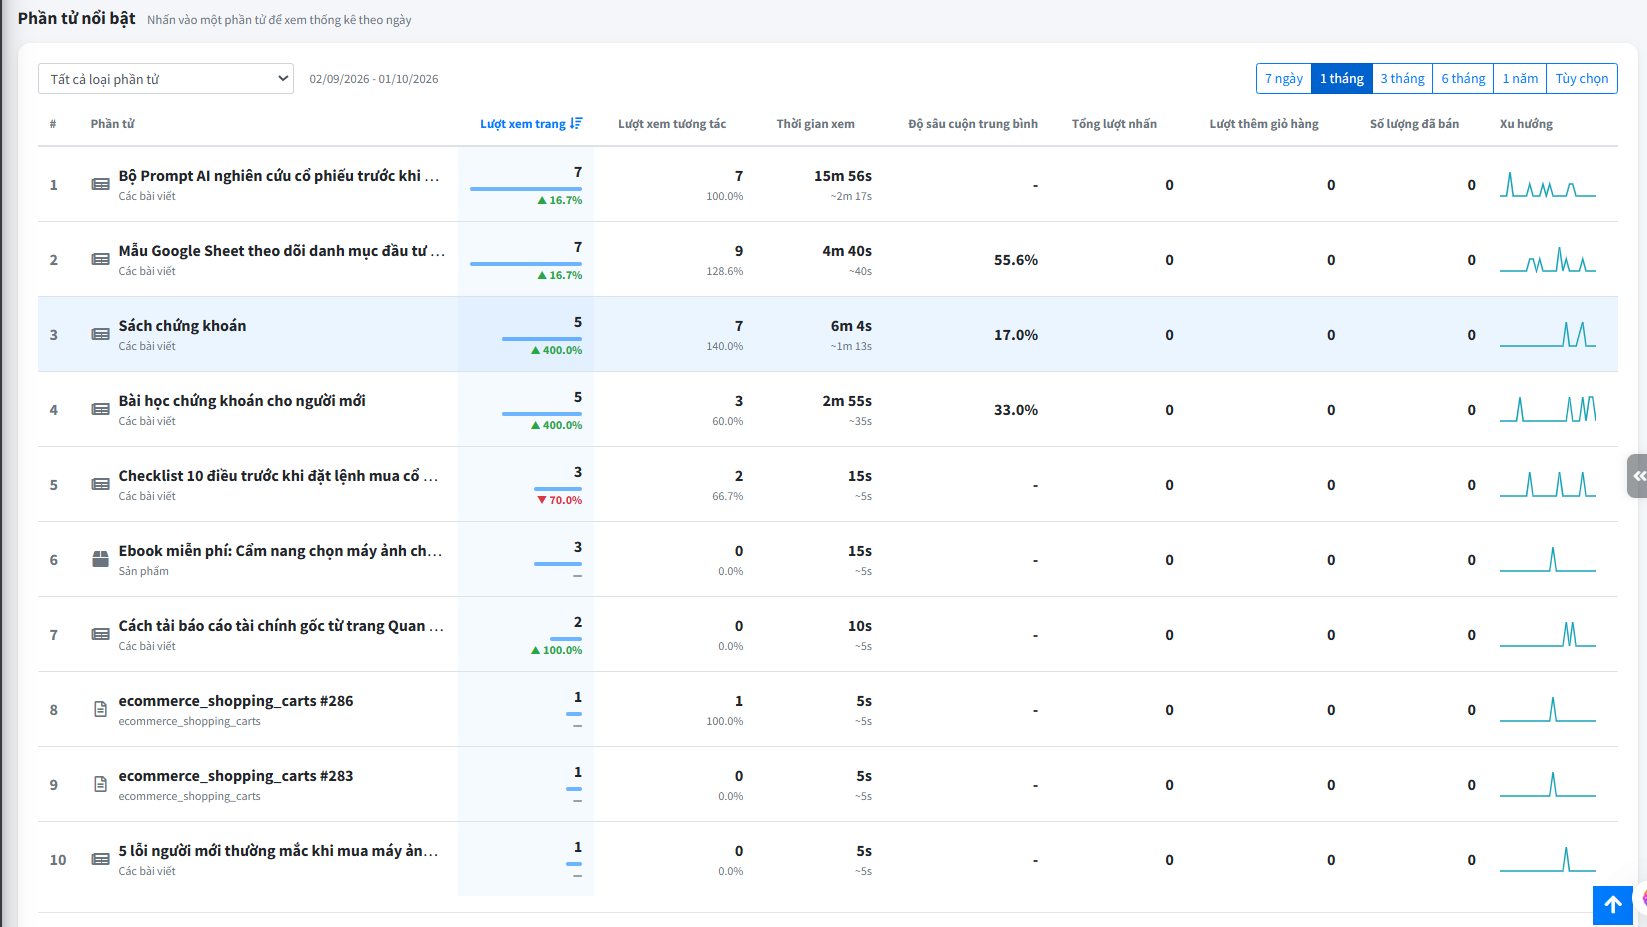Click the page-view bar for 'Mẫu Google Sheet'
The image size is (1647, 927).
click(526, 264)
